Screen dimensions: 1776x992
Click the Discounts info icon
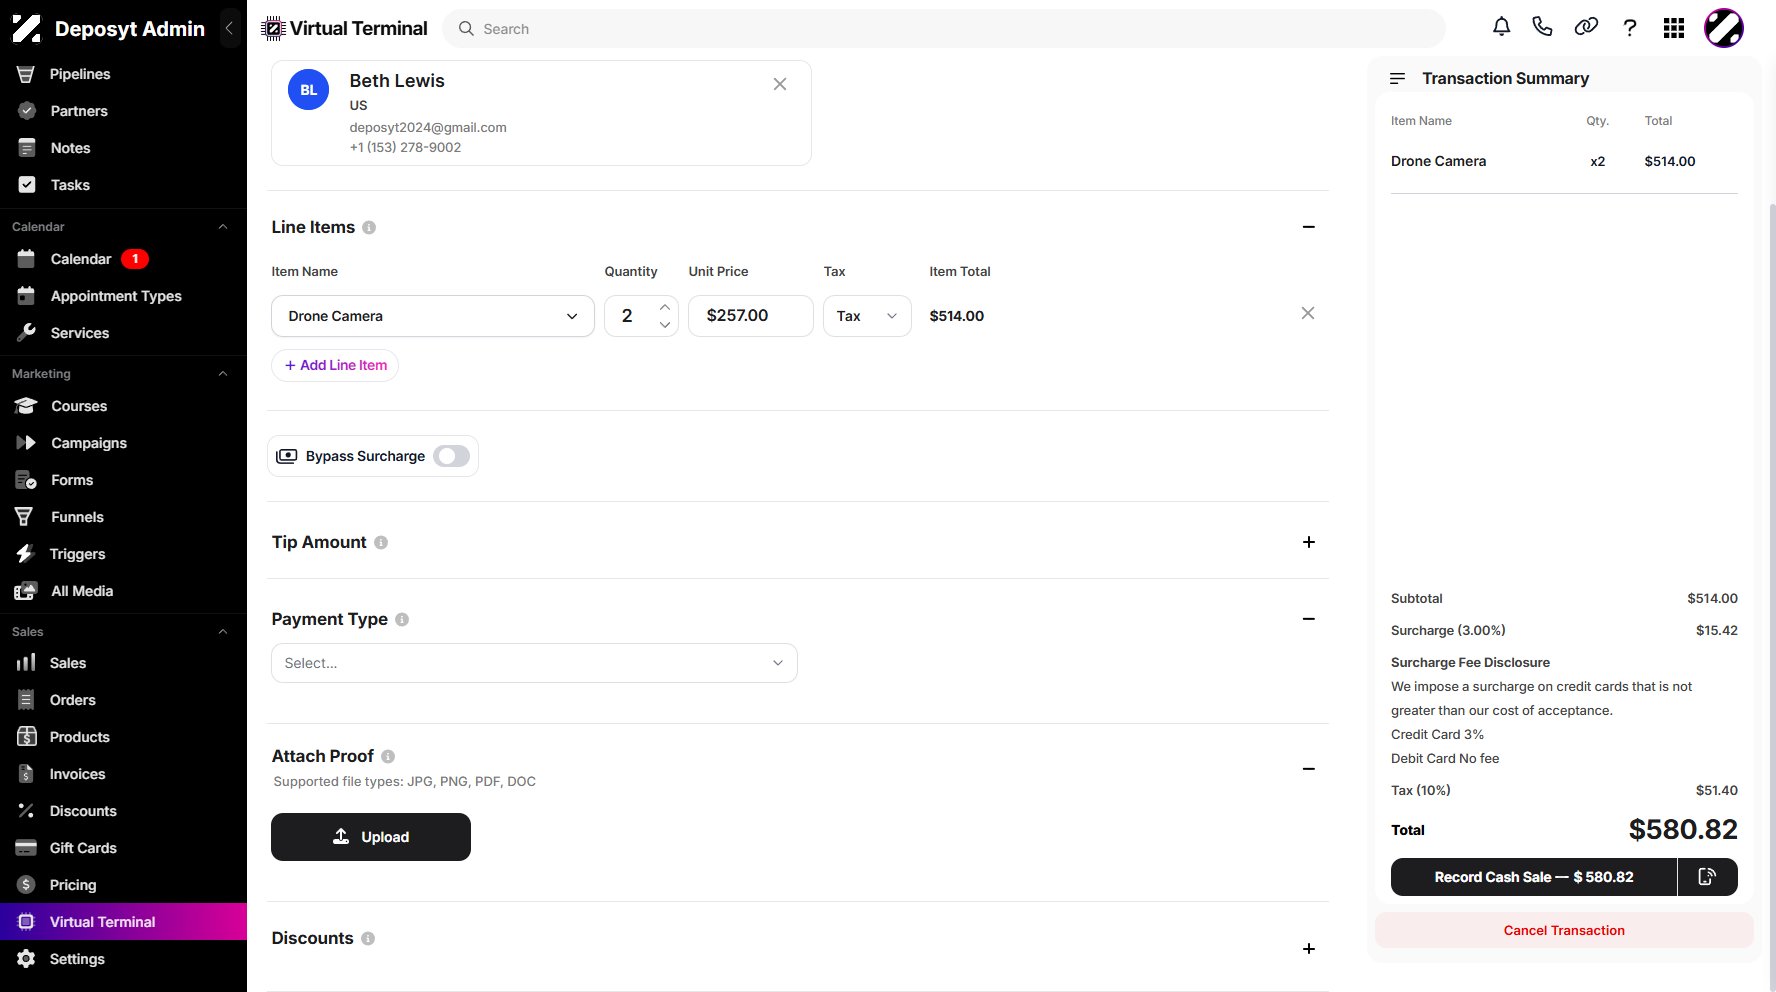click(x=368, y=939)
